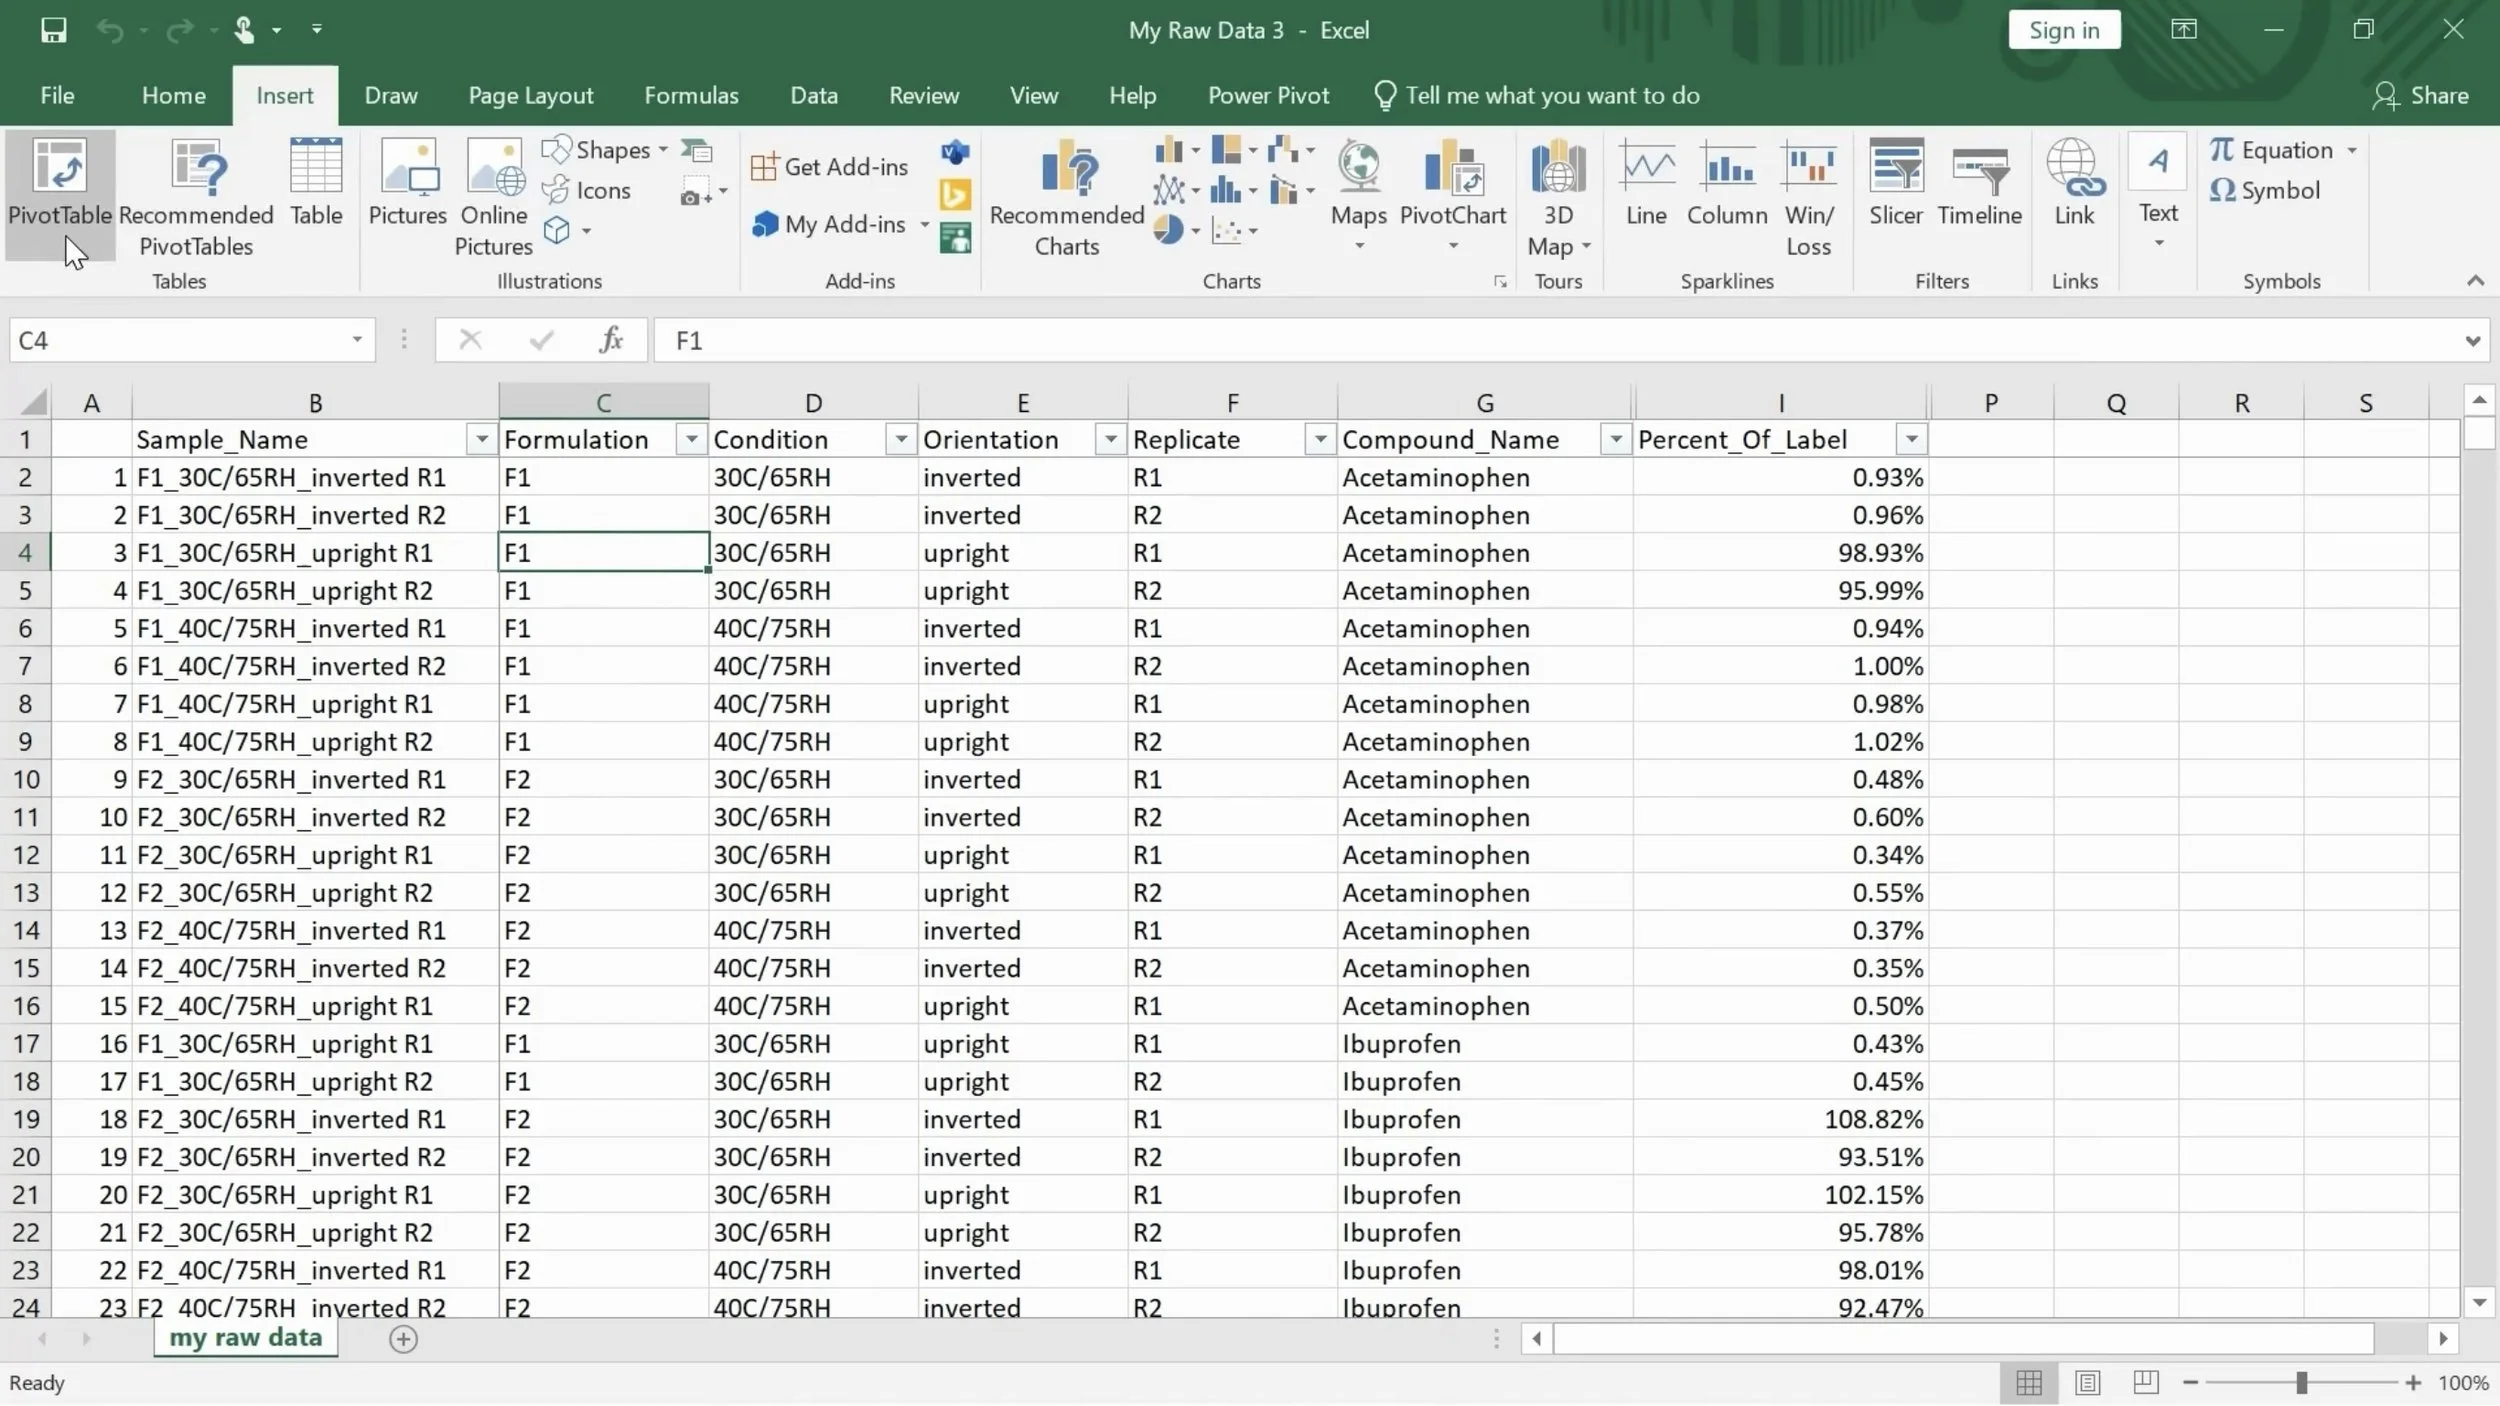Insert a Table
Screen dimensions: 2500x1406
click(x=314, y=185)
